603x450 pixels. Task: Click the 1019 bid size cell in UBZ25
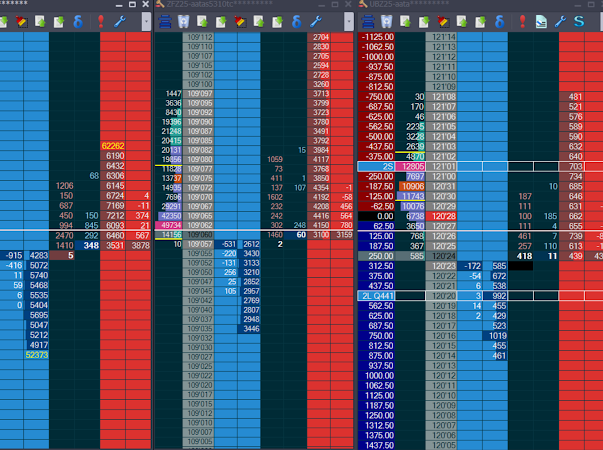pyautogui.click(x=495, y=336)
